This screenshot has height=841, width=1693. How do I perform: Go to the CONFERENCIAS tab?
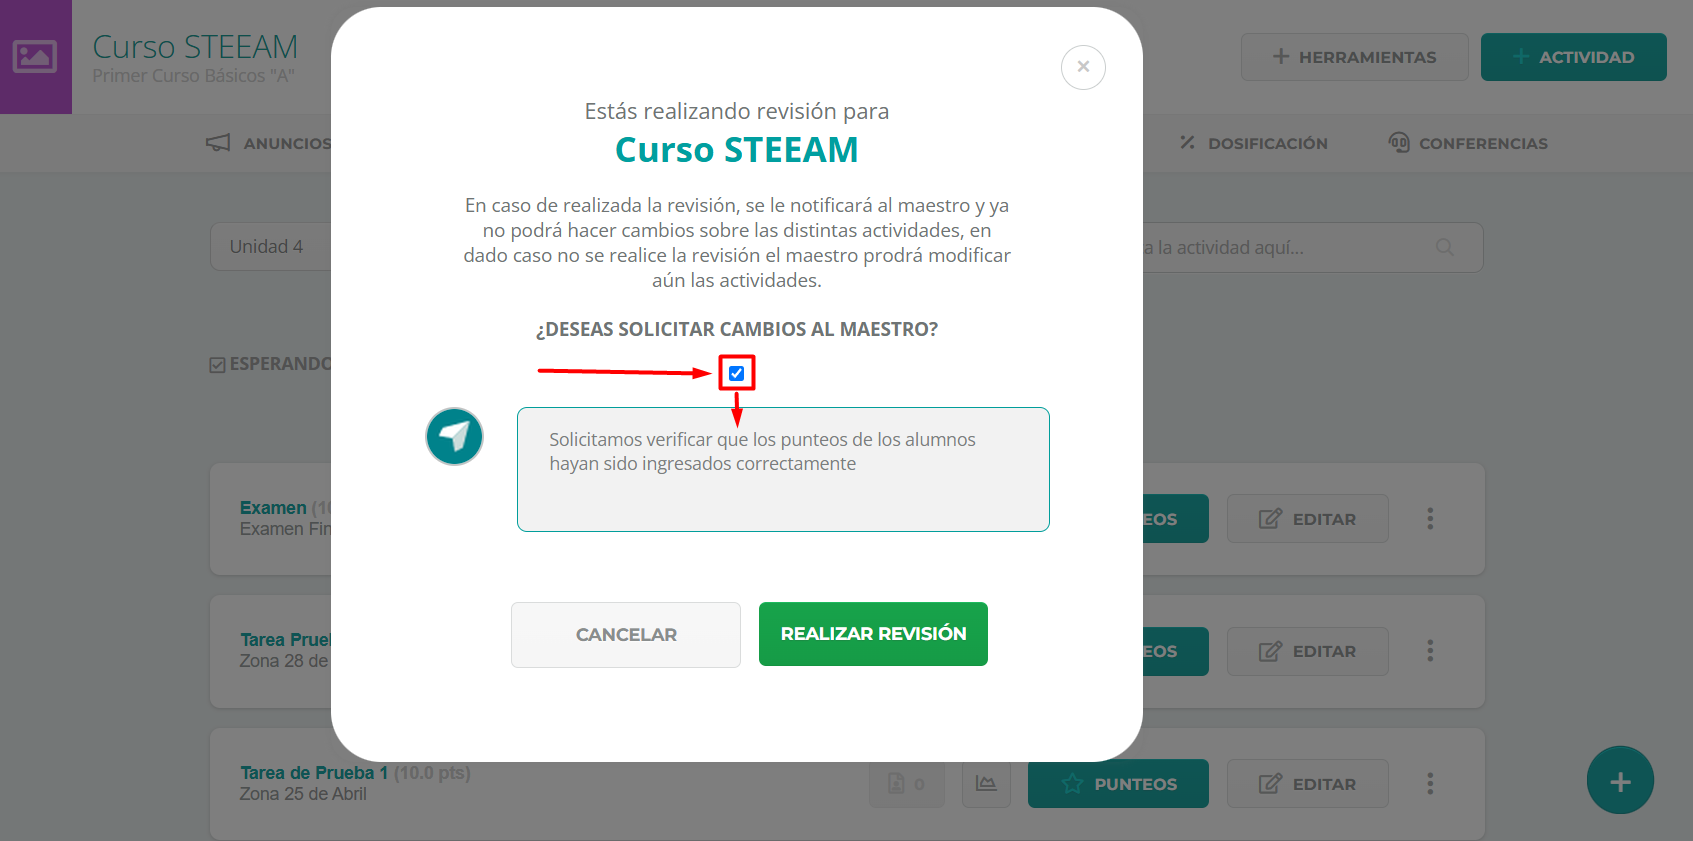[x=1468, y=143]
